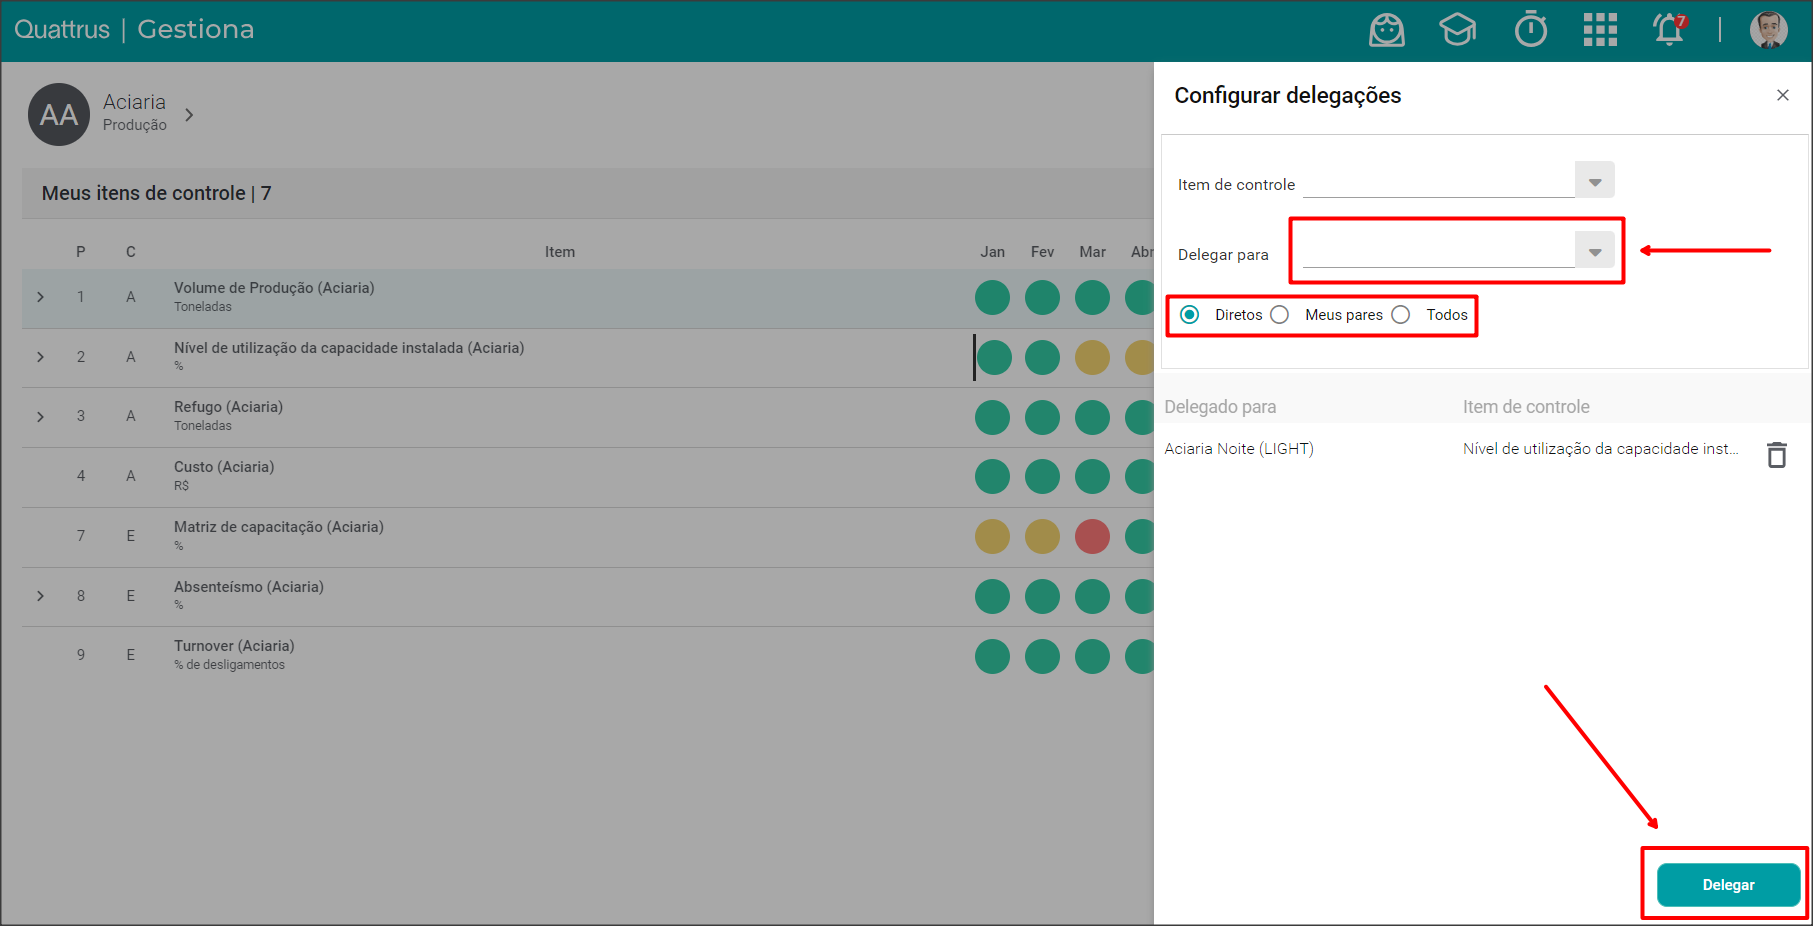Select the Custo (Aciaria) item row
Screen dimensions: 1813x926
coord(224,475)
